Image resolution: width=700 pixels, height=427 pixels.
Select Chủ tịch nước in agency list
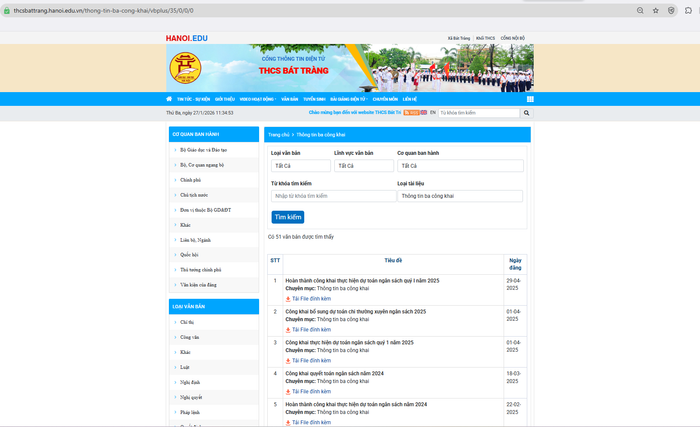tap(194, 195)
